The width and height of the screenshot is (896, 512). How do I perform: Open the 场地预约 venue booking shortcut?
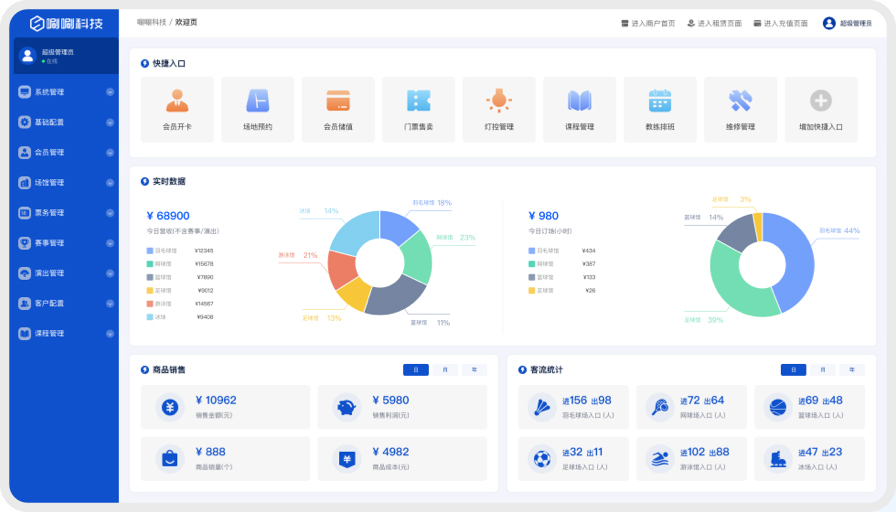(x=257, y=101)
